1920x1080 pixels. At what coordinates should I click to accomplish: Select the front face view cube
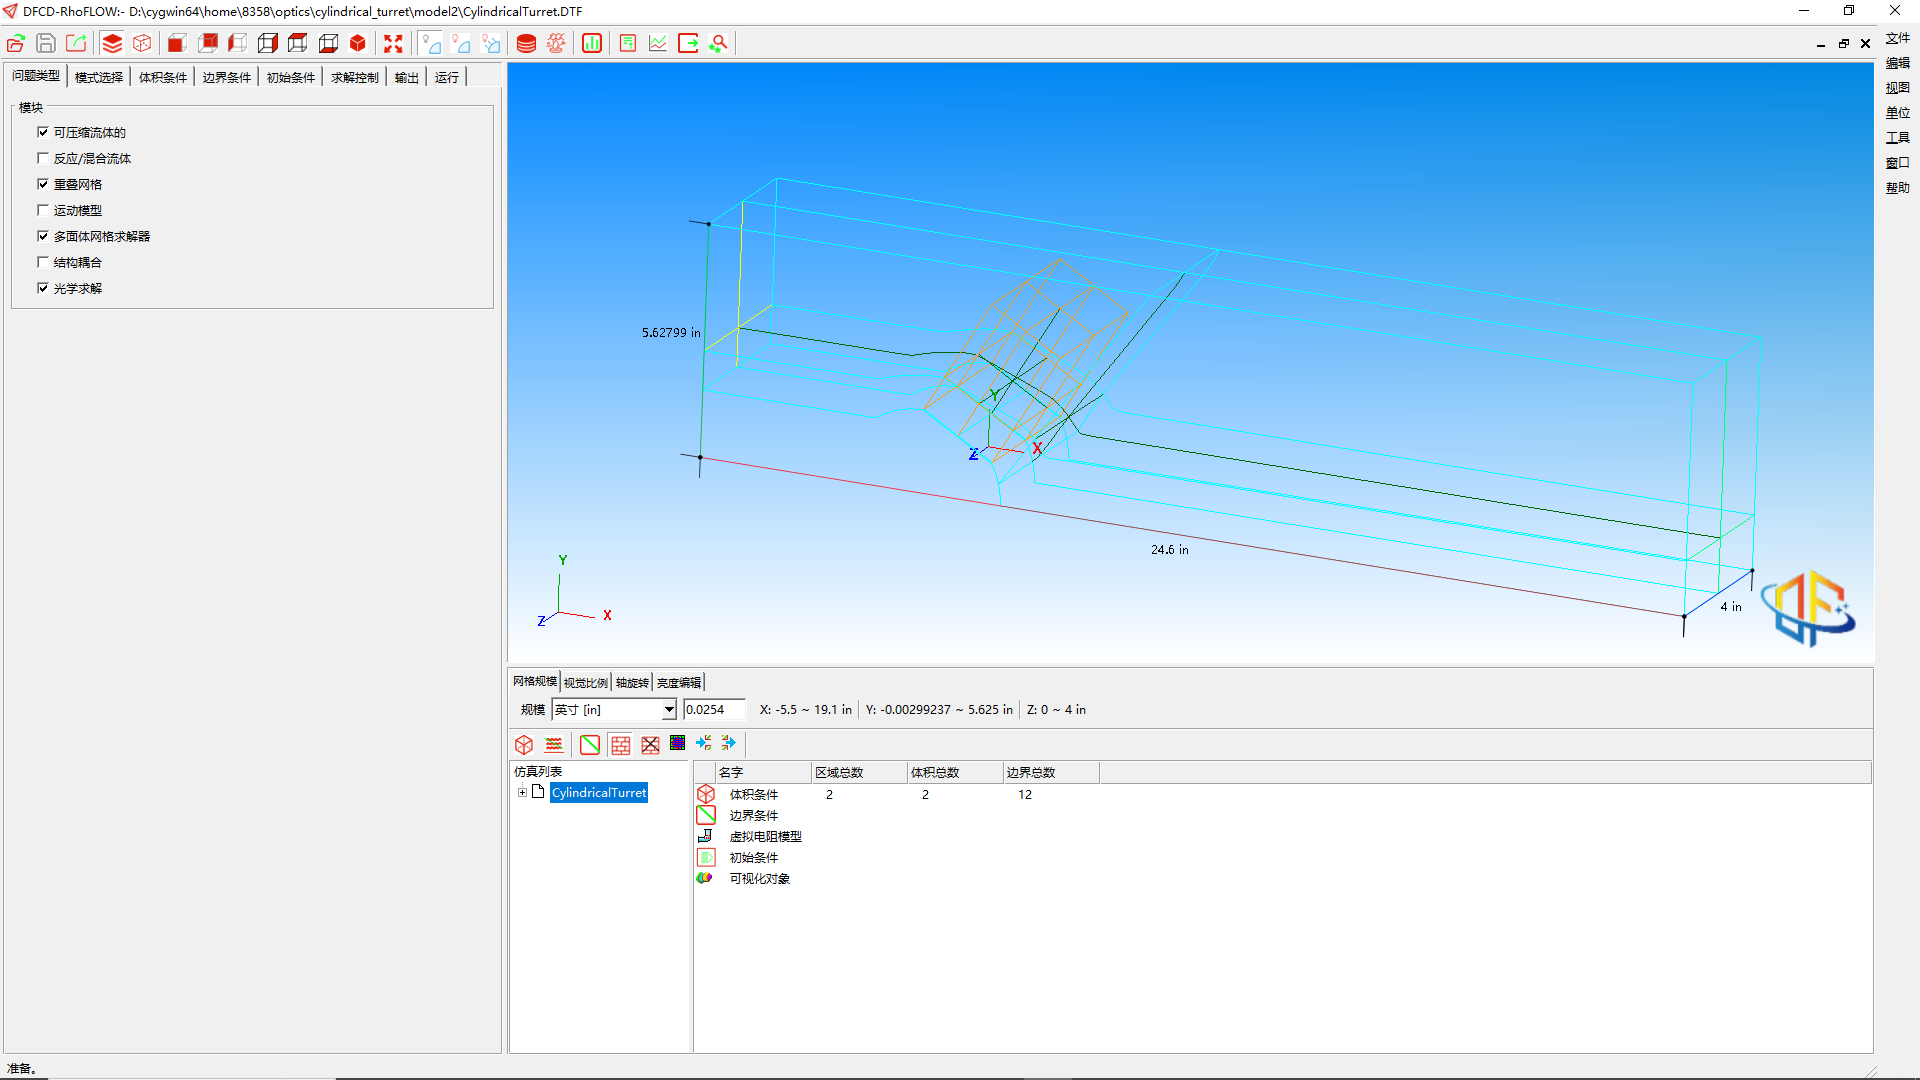click(177, 43)
